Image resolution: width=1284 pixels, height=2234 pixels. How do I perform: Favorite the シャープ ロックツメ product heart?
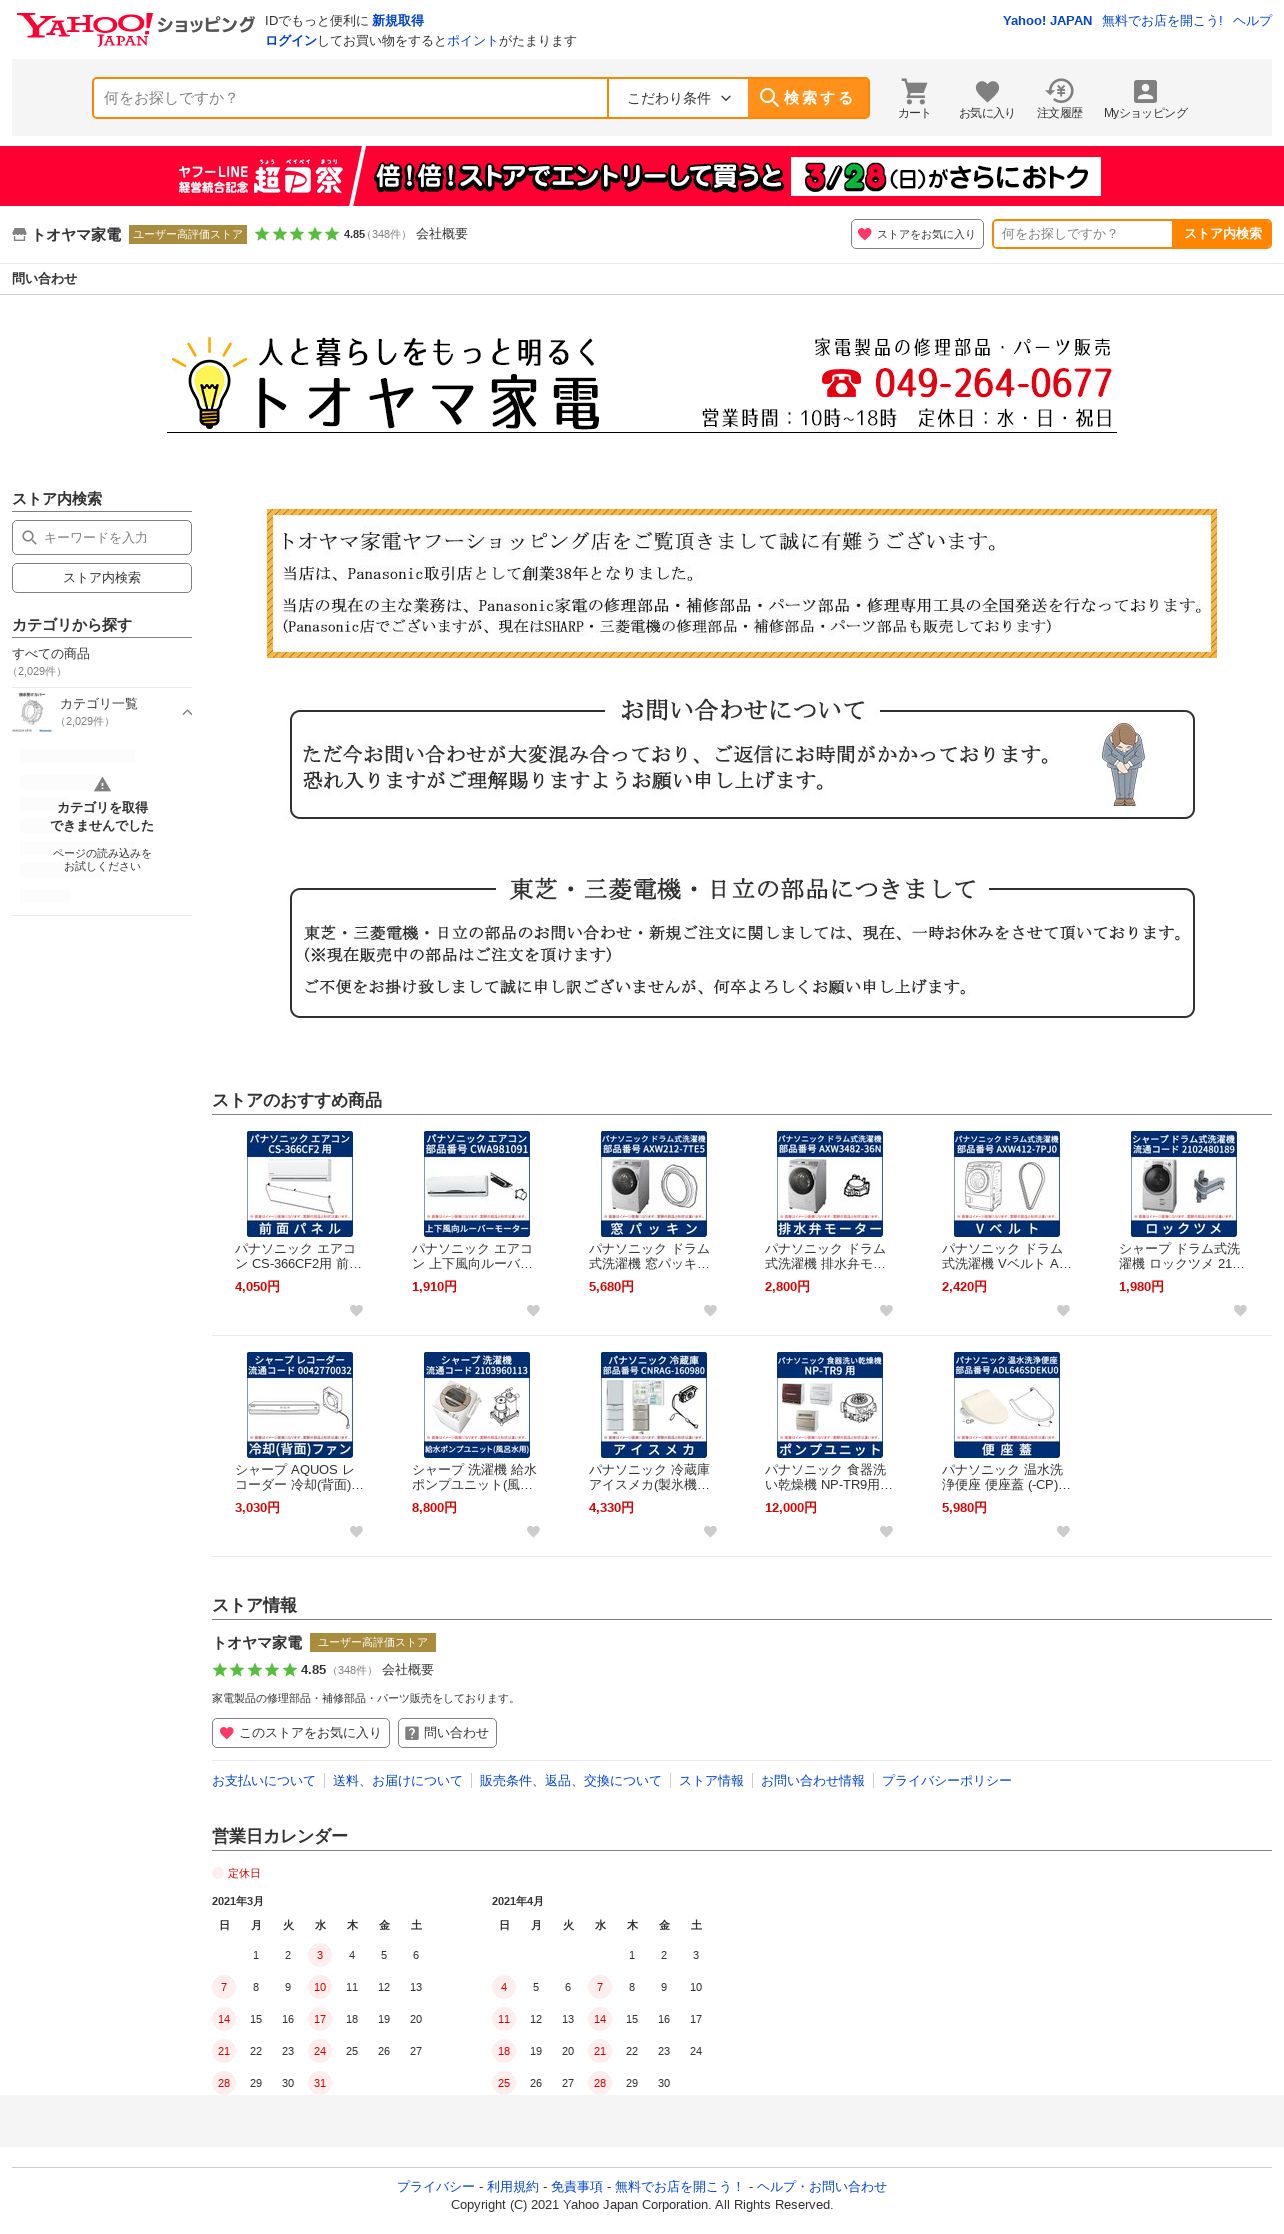coord(1240,1310)
